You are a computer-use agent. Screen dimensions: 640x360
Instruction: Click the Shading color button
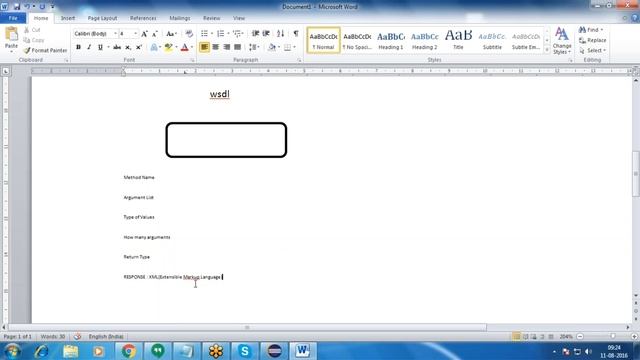[x=272, y=47]
